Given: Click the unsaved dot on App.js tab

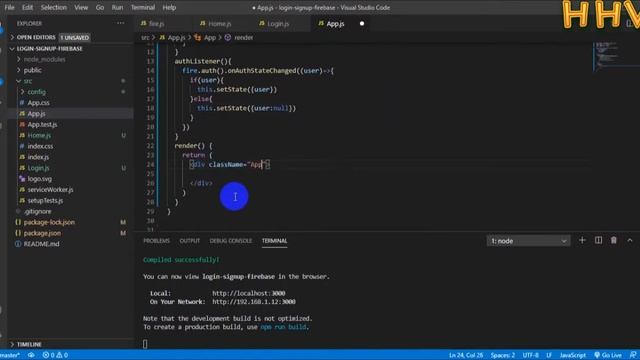Looking at the screenshot, I should click(362, 24).
